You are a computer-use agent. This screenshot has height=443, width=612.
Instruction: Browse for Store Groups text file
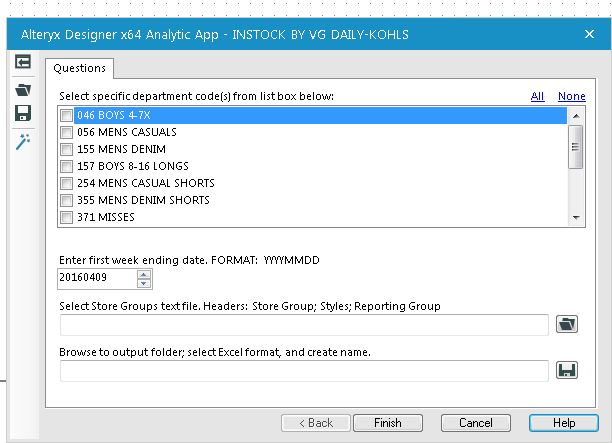point(567,324)
